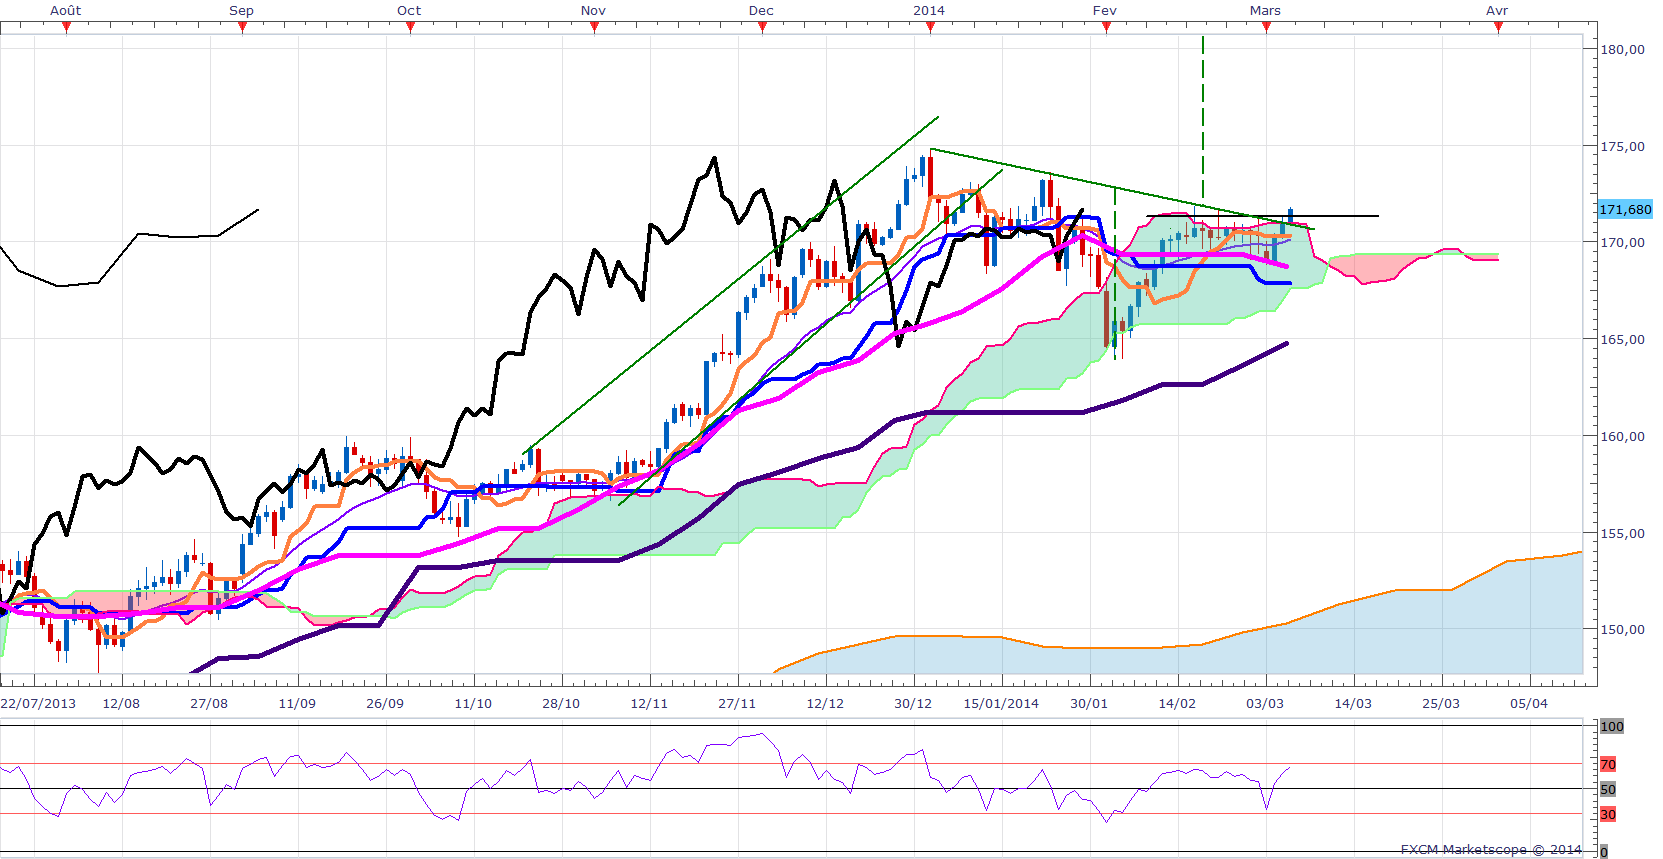The width and height of the screenshot is (1663, 859).
Task: Click the red triangle marker under Sep
Action: pyautogui.click(x=243, y=28)
